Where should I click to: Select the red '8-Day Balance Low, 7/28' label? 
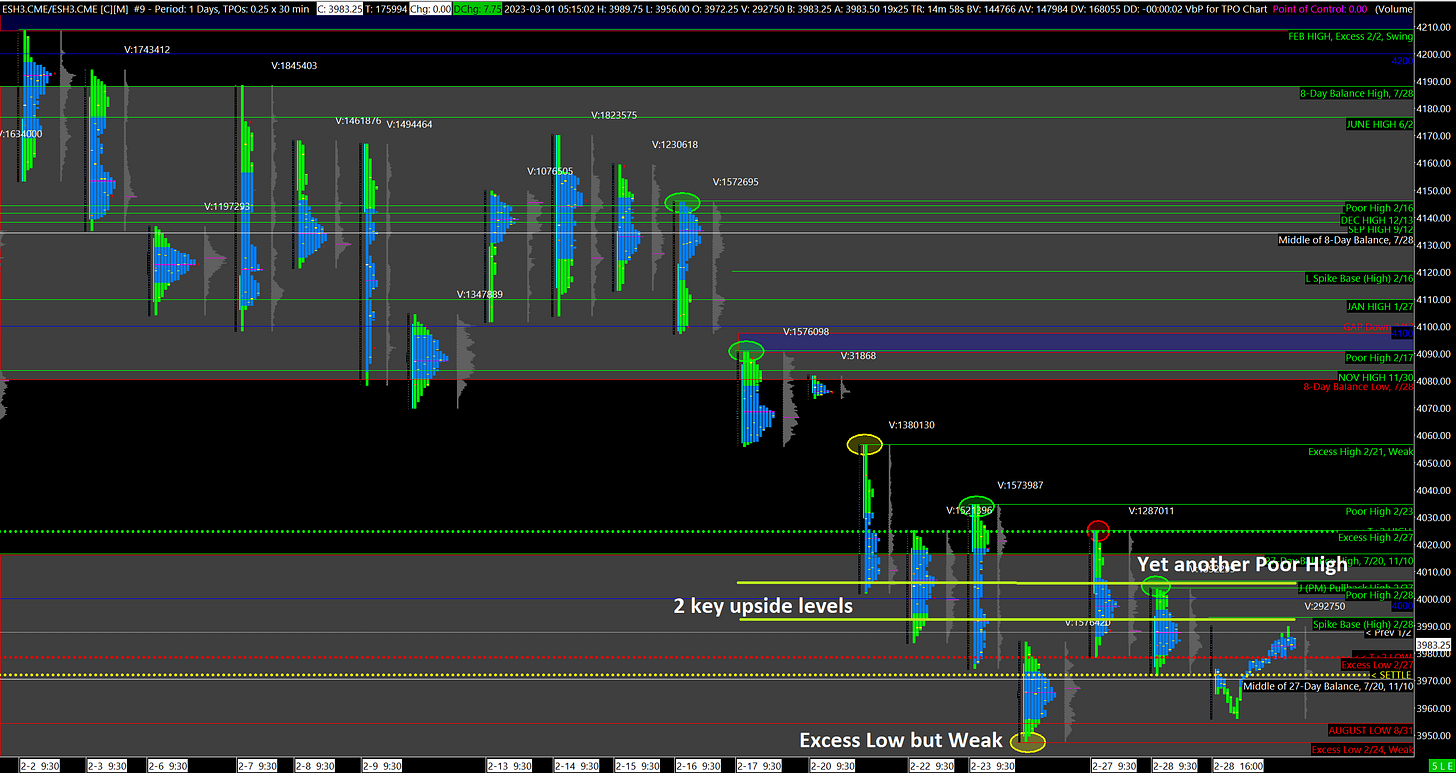click(1358, 386)
